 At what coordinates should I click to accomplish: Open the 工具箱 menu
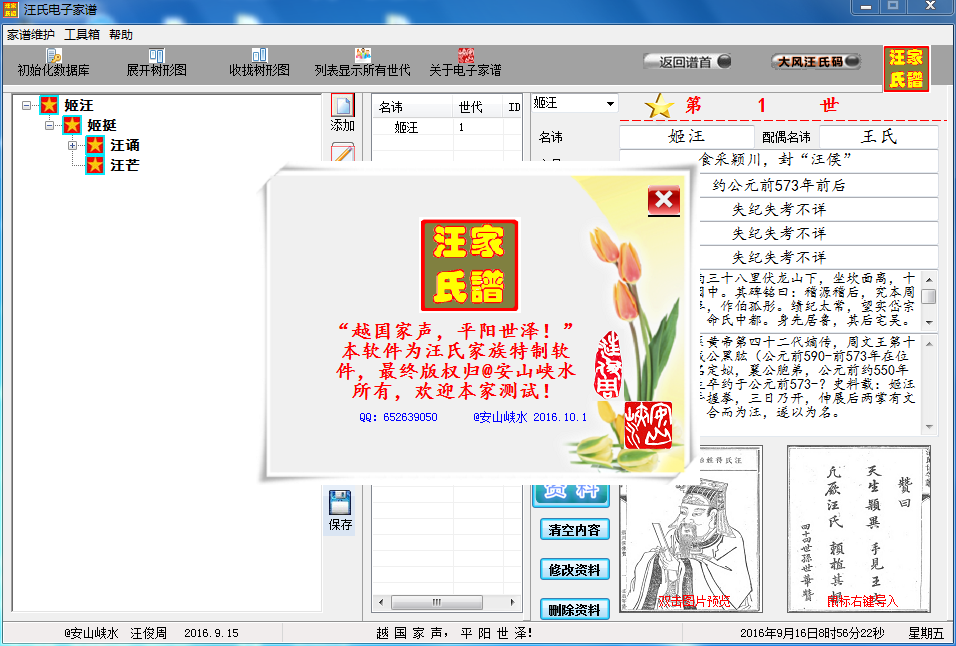point(82,34)
